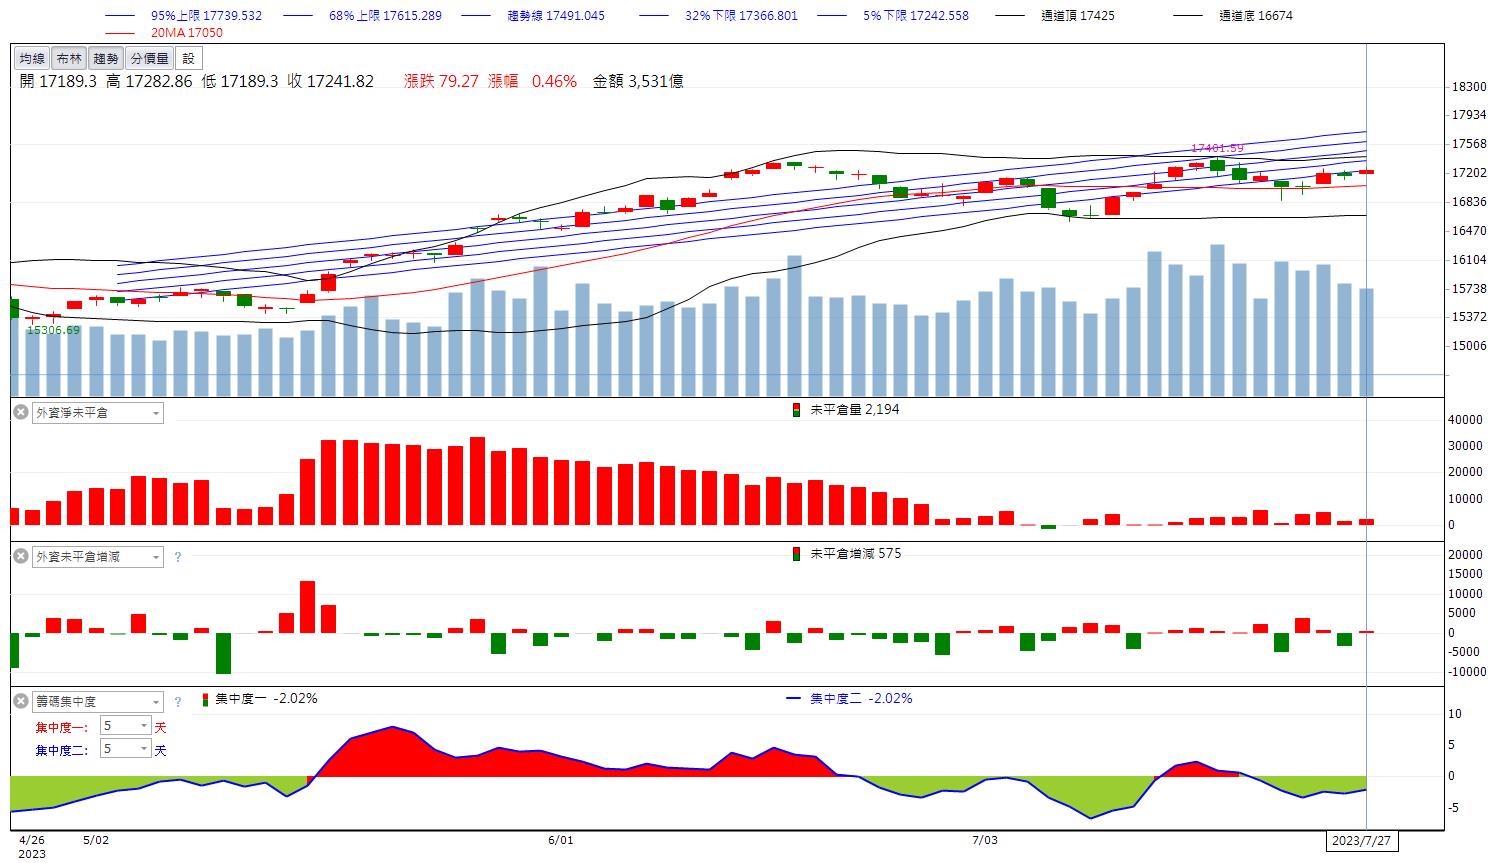The width and height of the screenshot is (1494, 863).
Task: Open help for 外資未平倉增減 indicator
Action: (x=178, y=557)
